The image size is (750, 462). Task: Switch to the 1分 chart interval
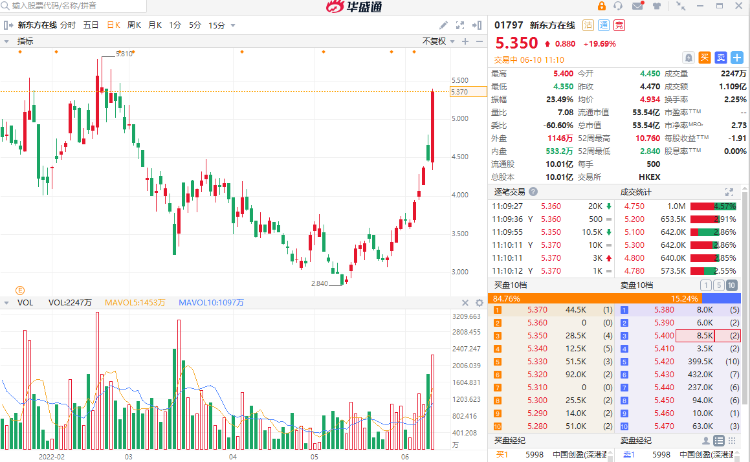click(x=175, y=25)
